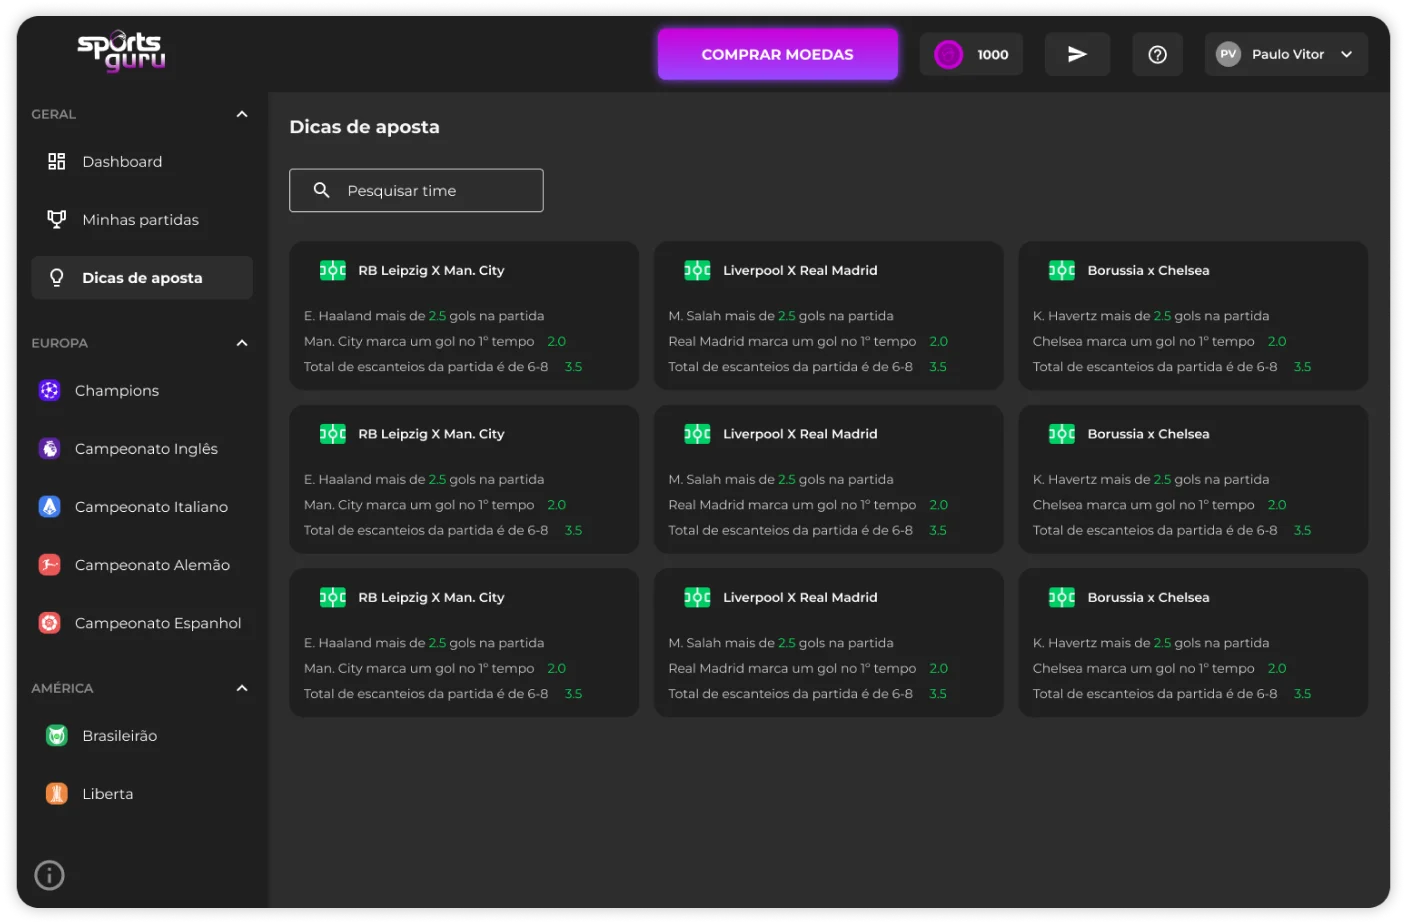Screen dimensions: 1407x924
Task: Click Chelsea marca um gol tip, third row card
Action: click(x=1143, y=668)
